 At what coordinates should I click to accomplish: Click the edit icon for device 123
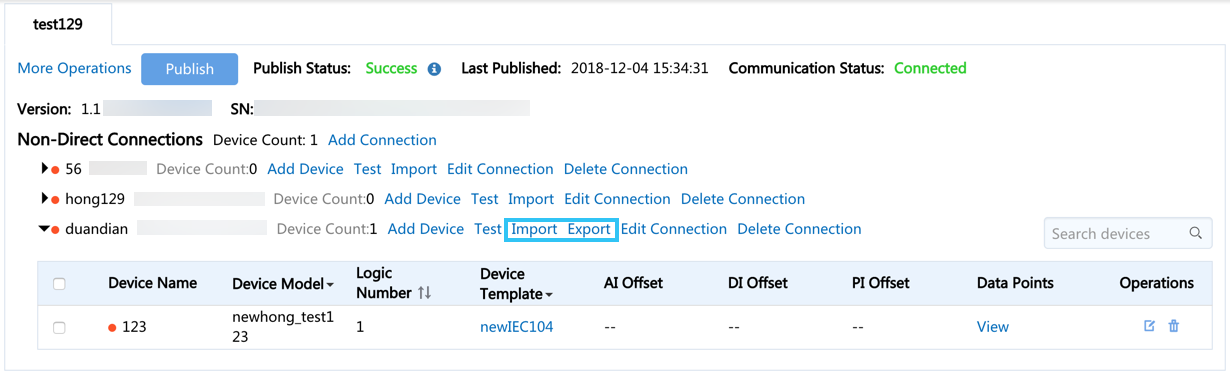[1149, 326]
